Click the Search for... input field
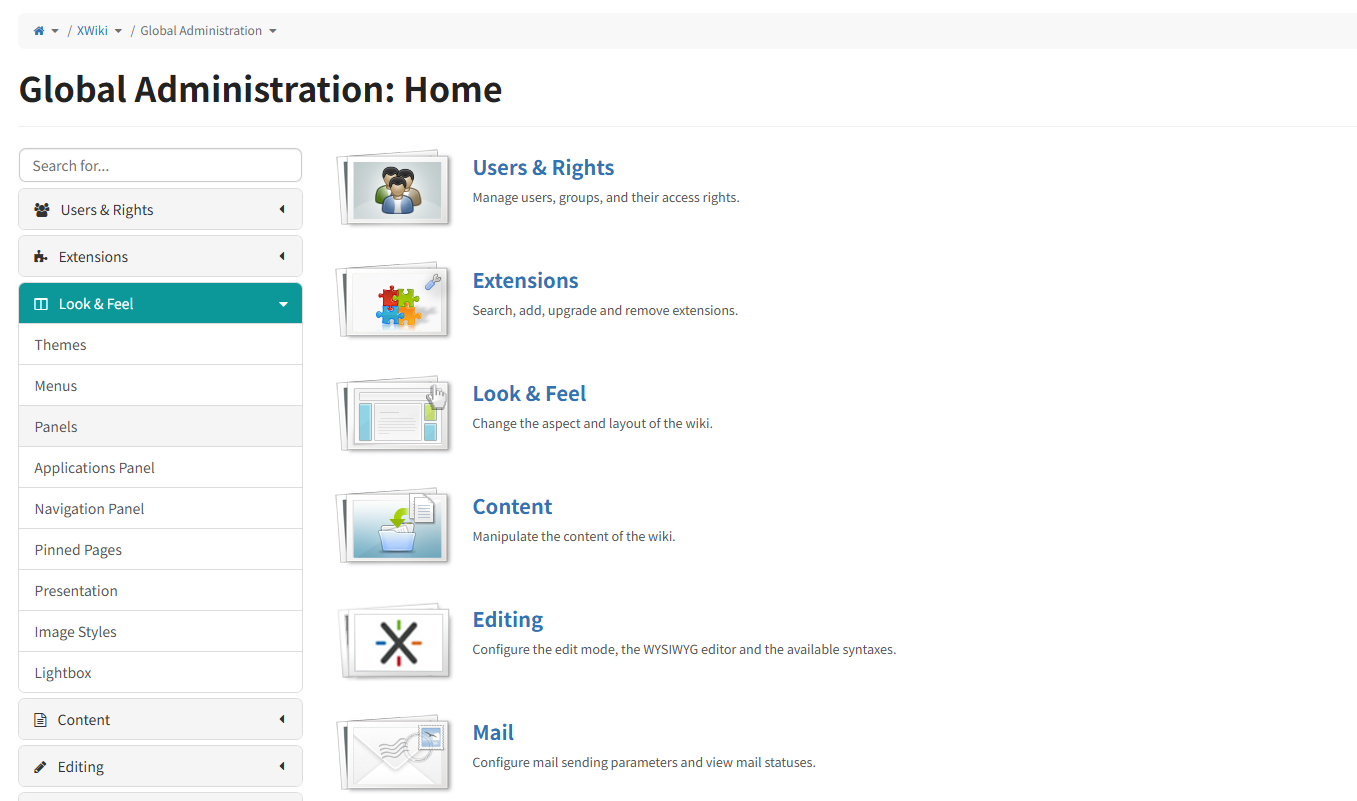Screen dimensions: 1357x801 (160, 166)
